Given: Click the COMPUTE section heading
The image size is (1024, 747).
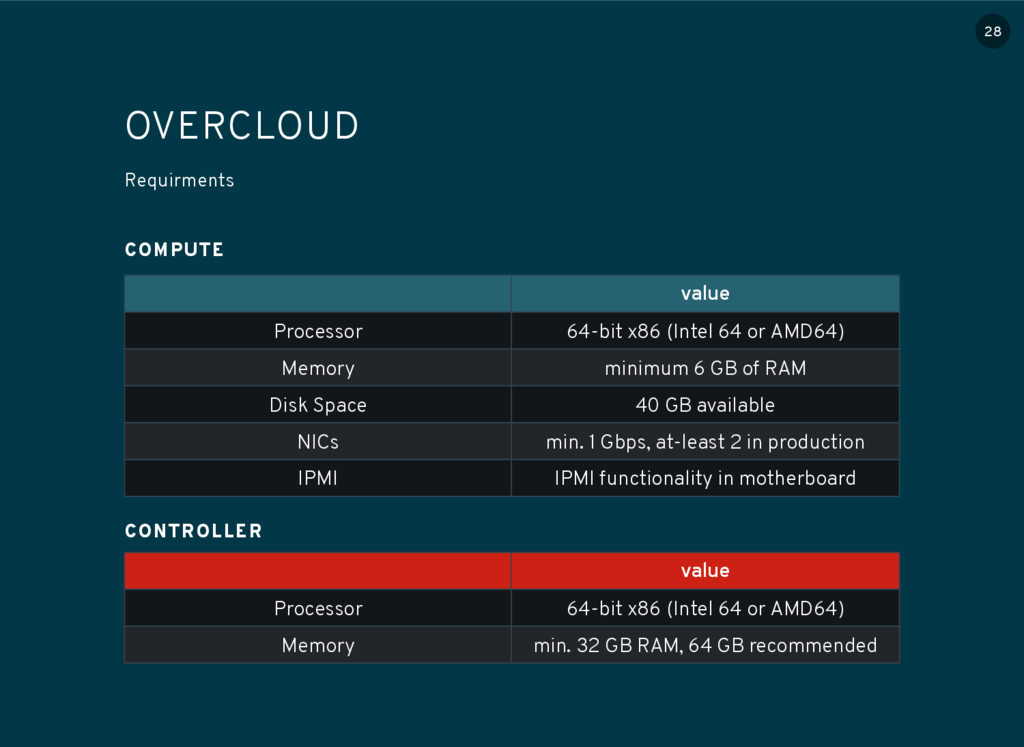Looking at the screenshot, I should coord(174,250).
